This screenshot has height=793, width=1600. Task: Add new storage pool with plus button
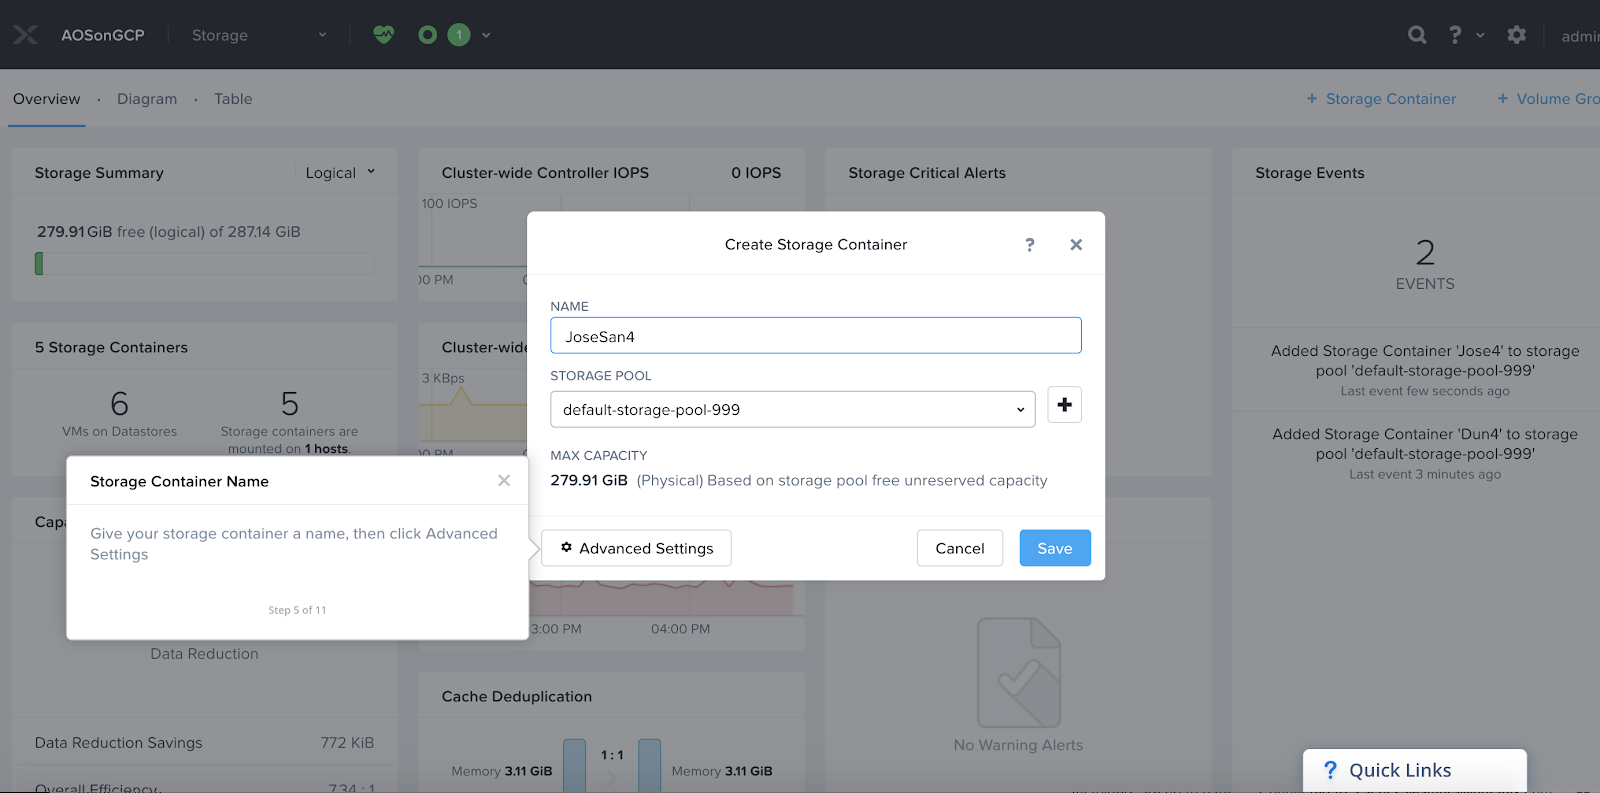(1064, 405)
